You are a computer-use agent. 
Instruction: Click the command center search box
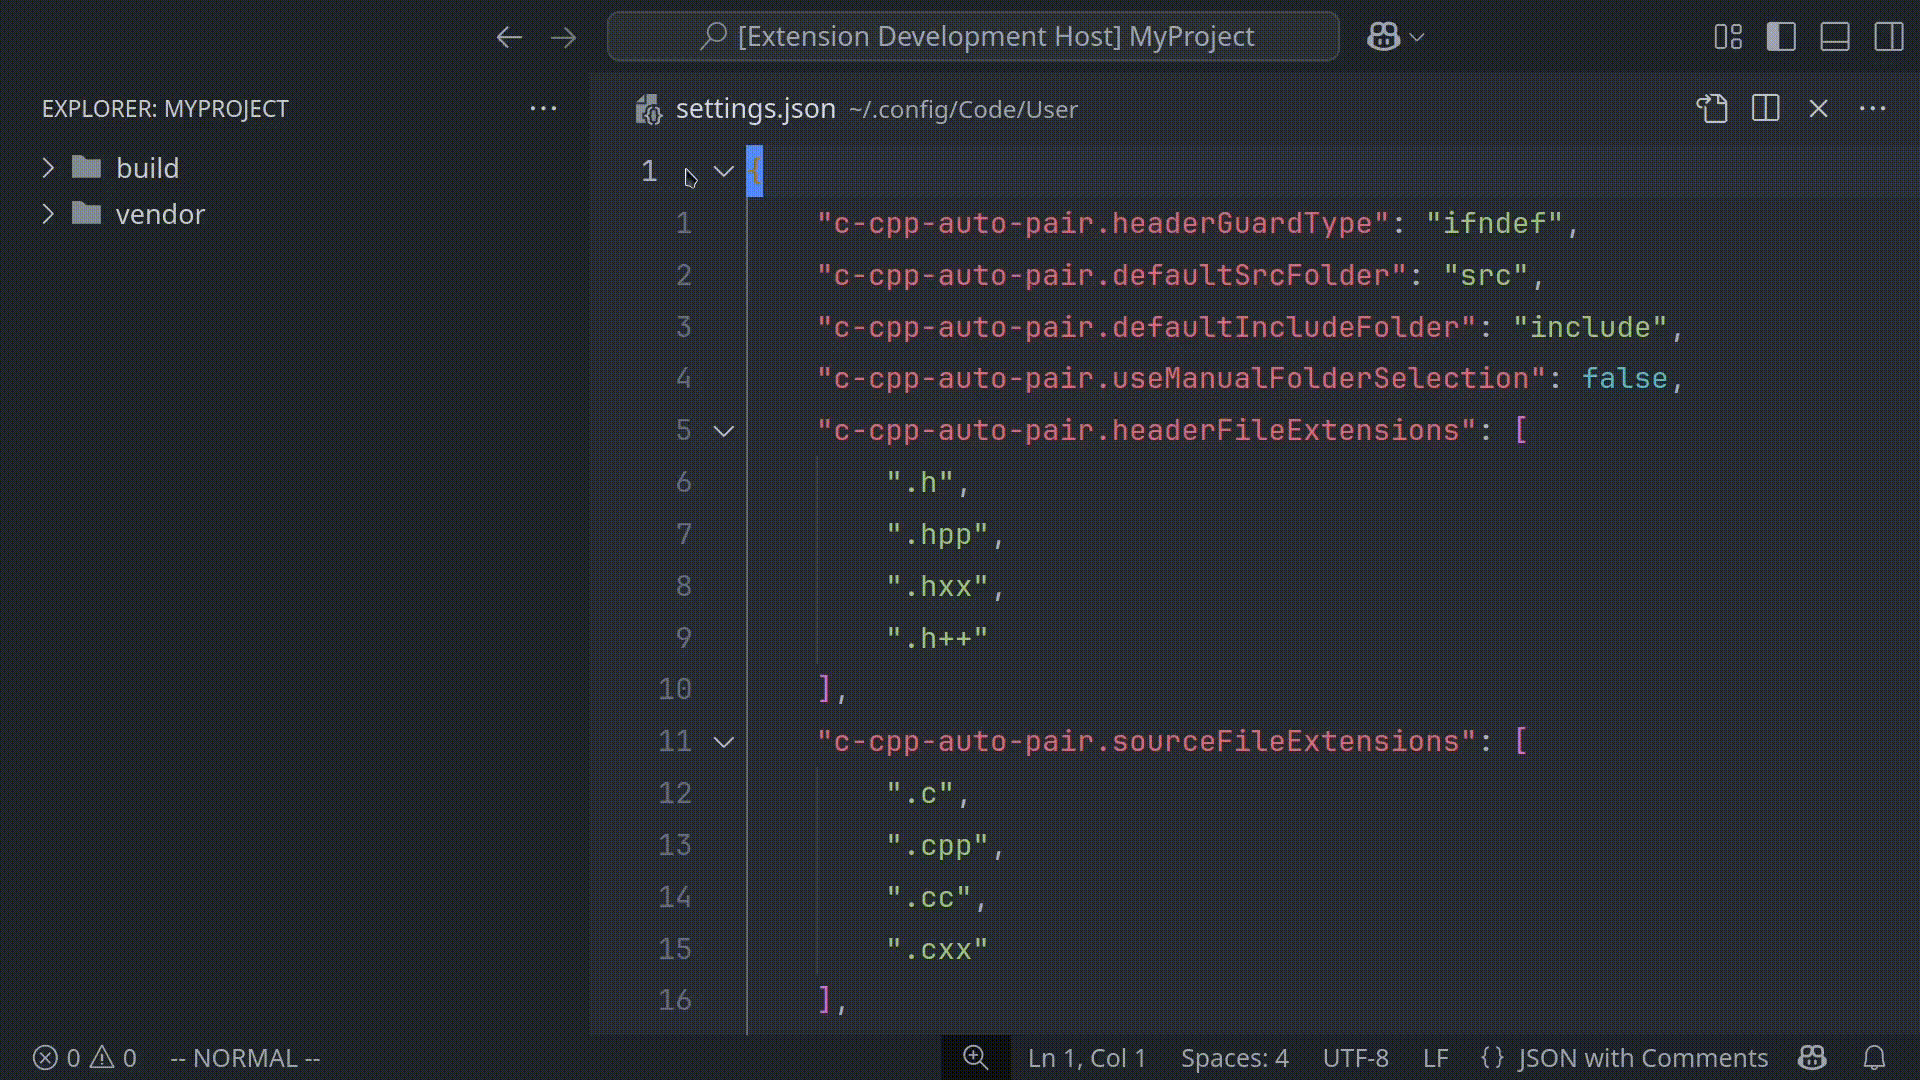(973, 37)
